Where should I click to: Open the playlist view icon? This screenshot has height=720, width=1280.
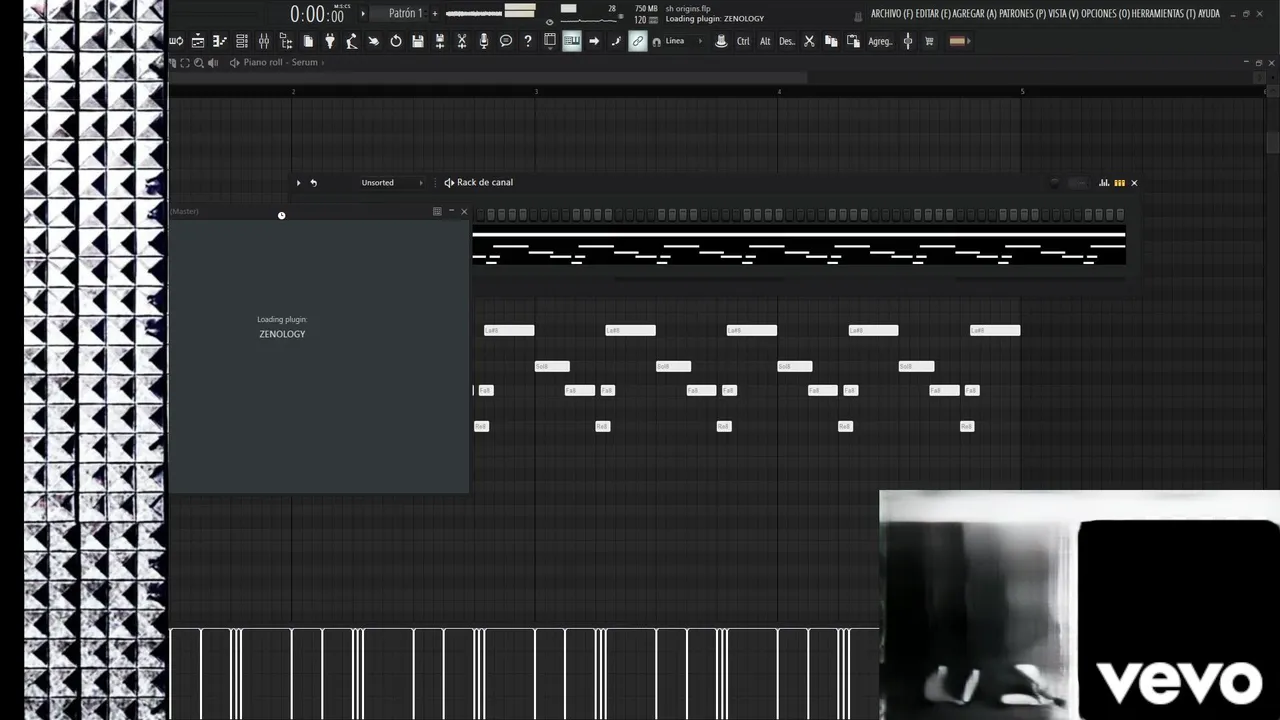[x=198, y=41]
